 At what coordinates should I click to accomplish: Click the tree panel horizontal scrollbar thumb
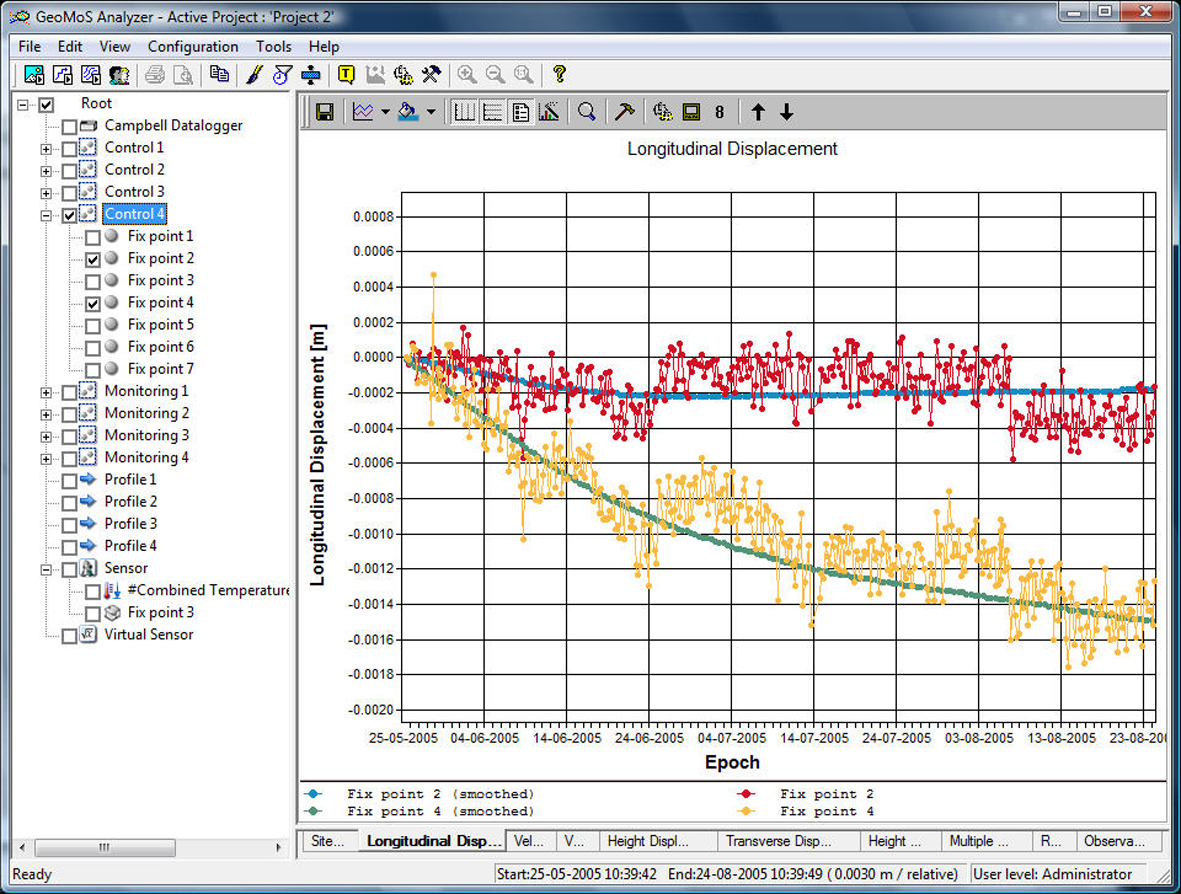tap(105, 847)
